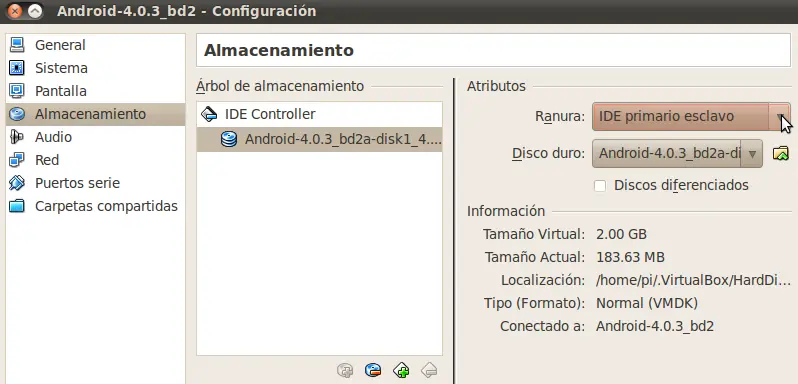Remove the selected disk attachment
This screenshot has width=798, height=384.
(373, 370)
